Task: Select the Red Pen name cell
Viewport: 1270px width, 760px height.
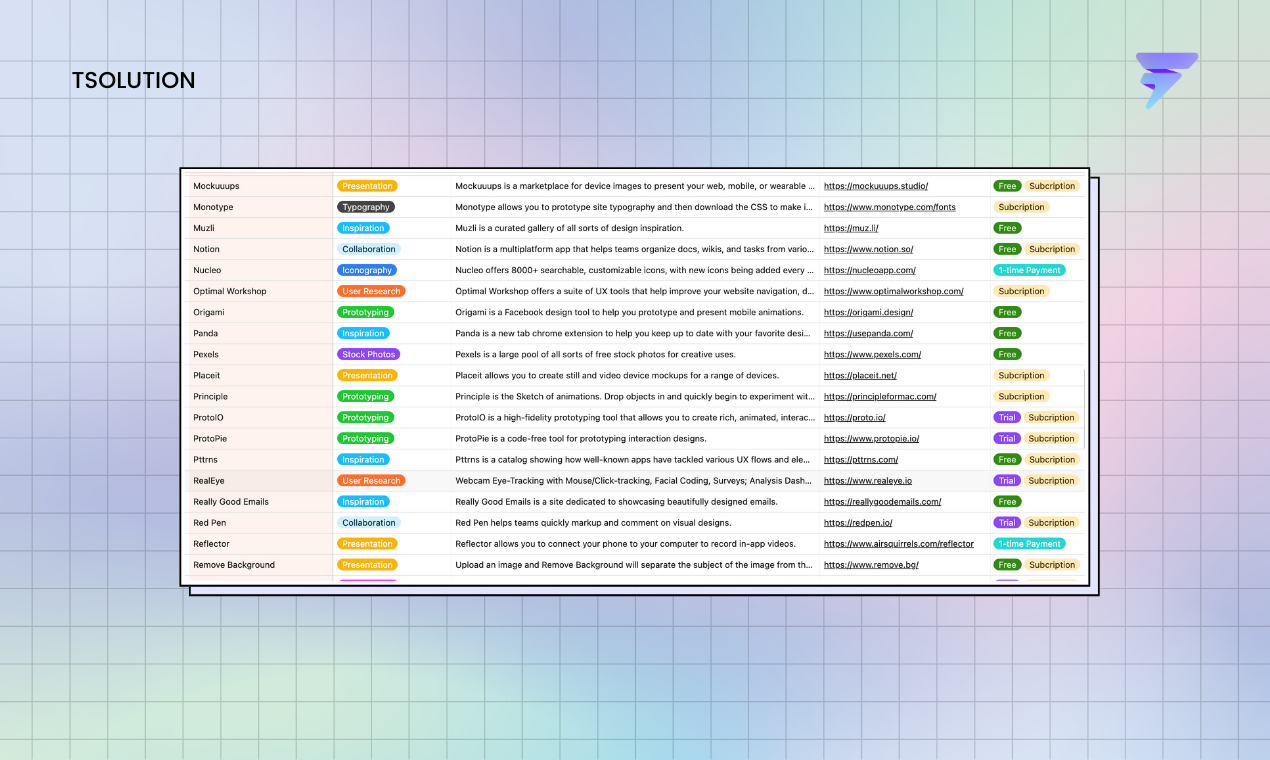Action: pos(261,522)
